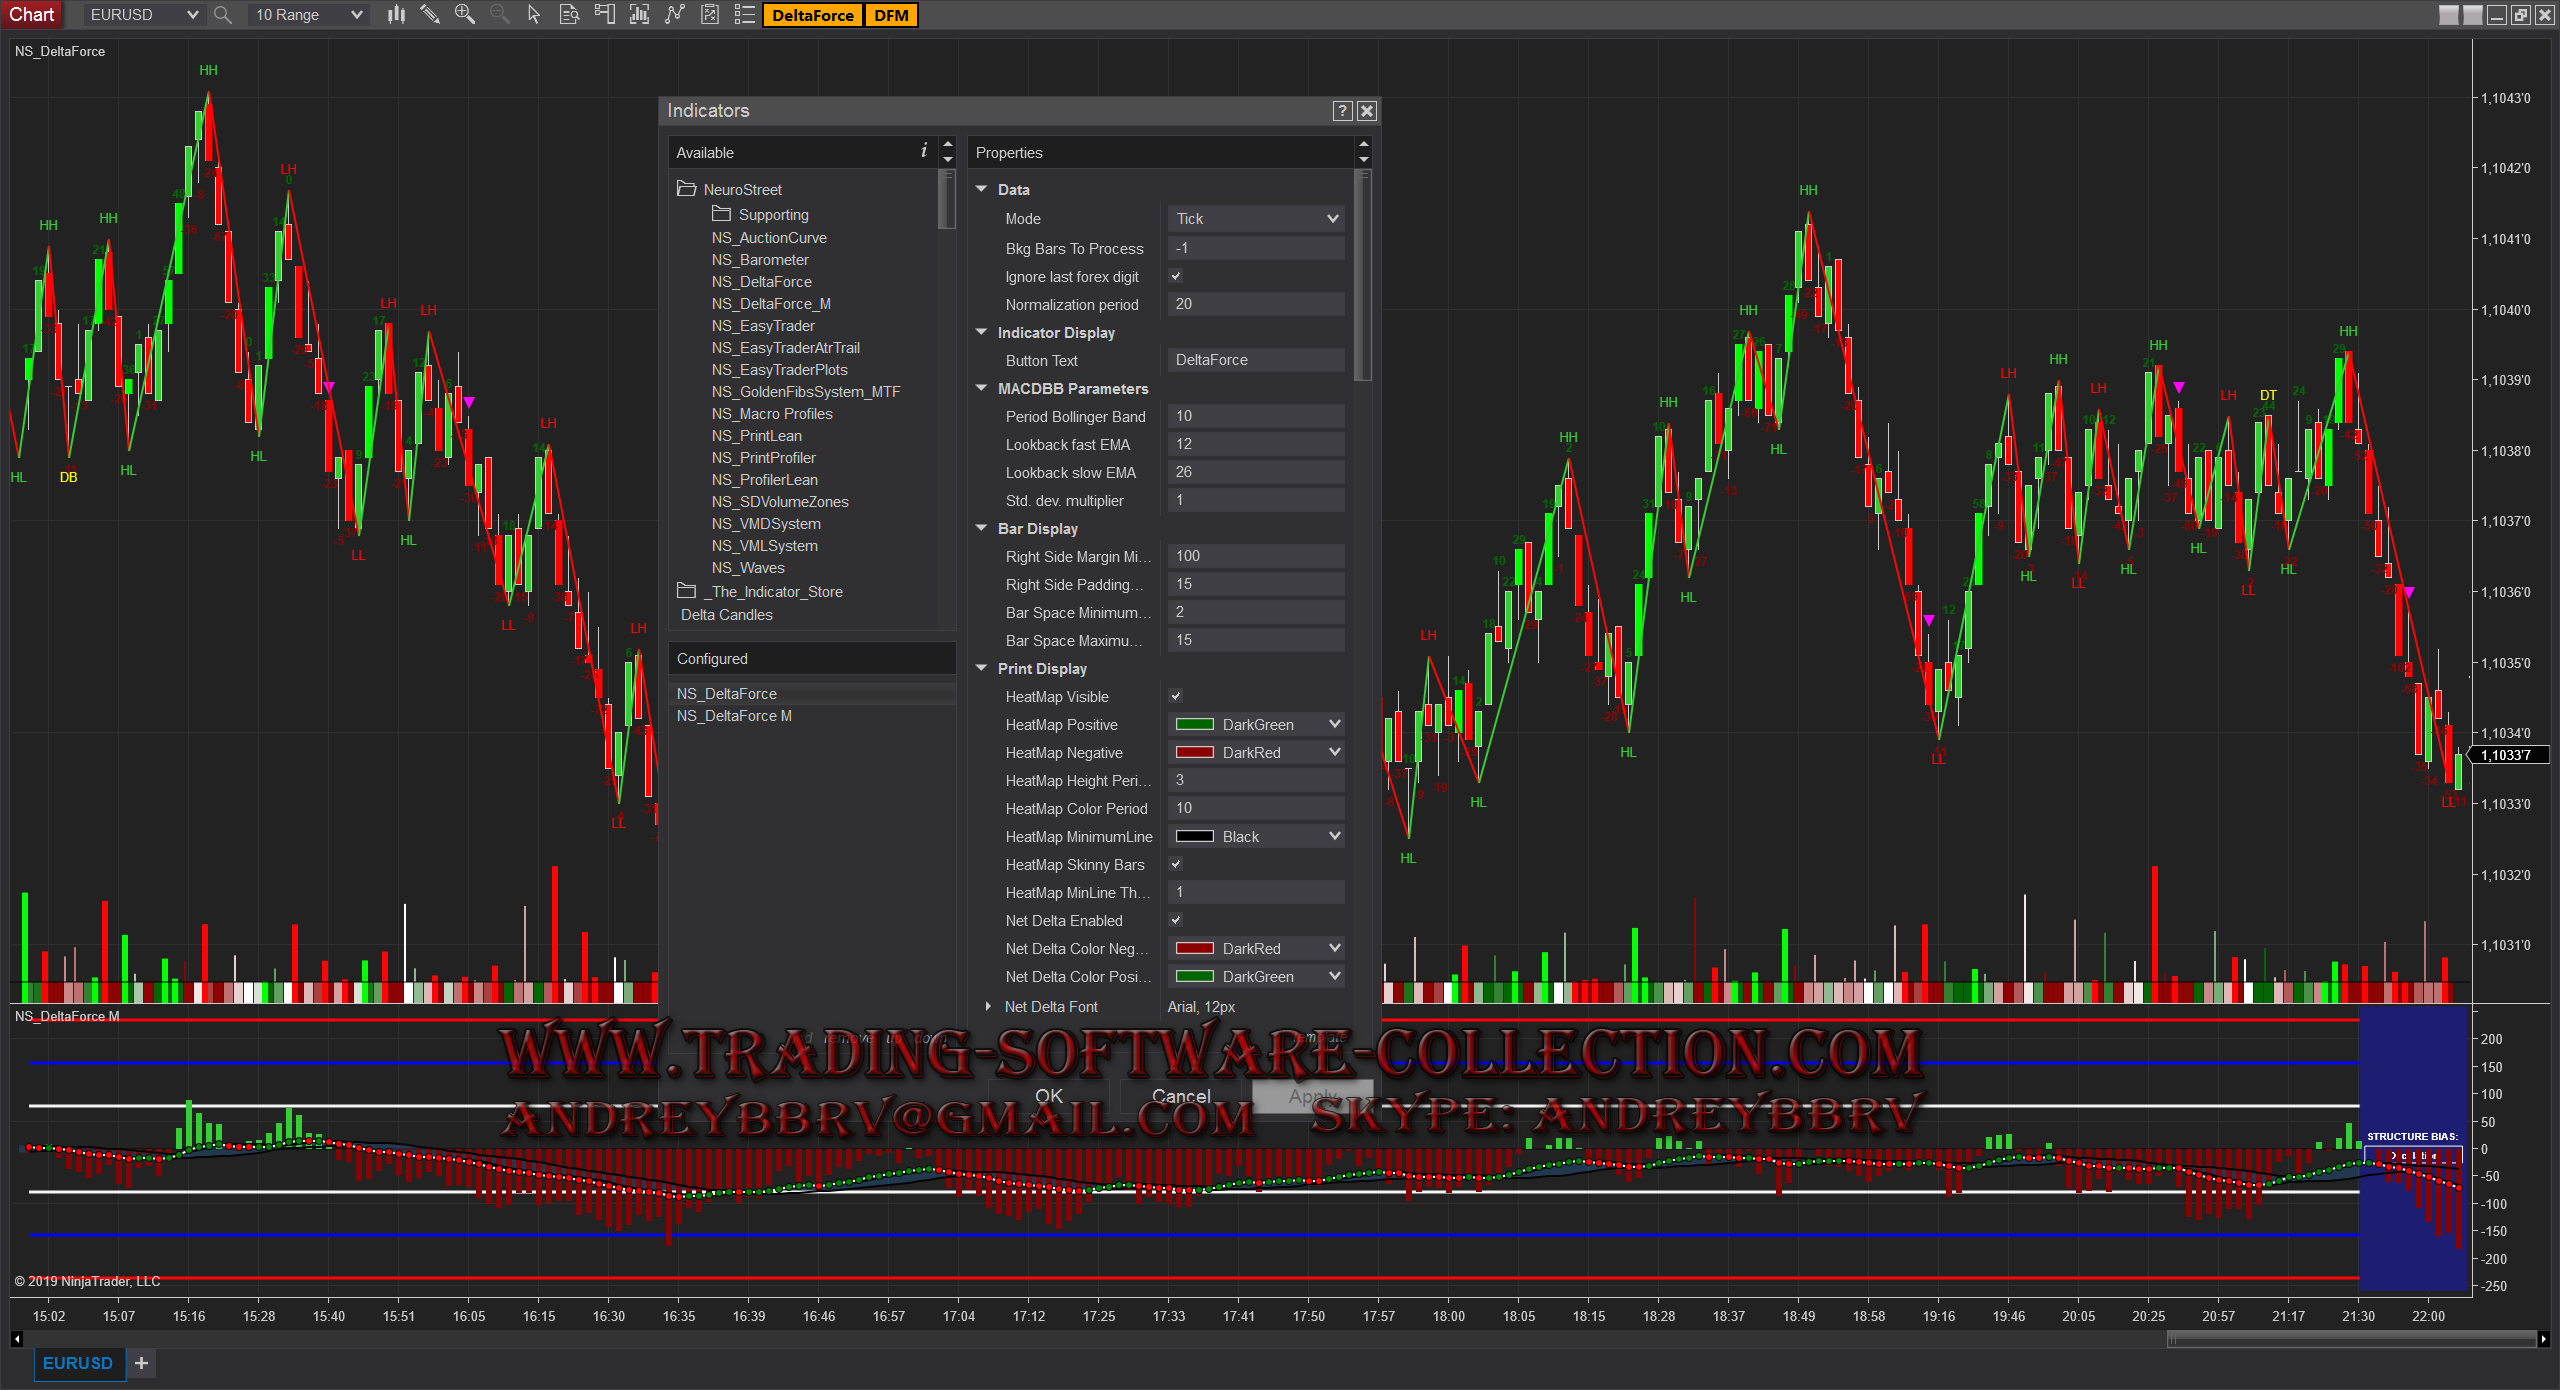Open the bar style chart icon
Screen dimensions: 2560x1390
[396, 15]
